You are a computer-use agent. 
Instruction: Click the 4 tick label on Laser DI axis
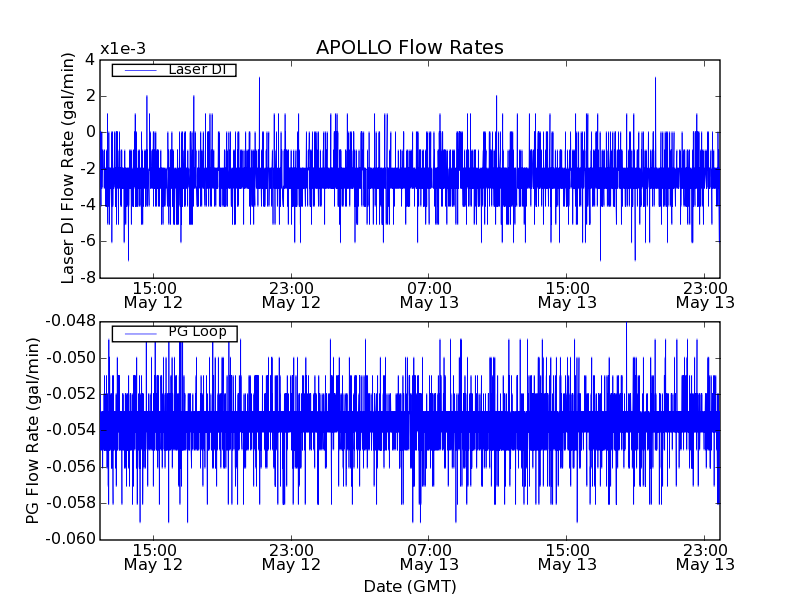click(x=90, y=59)
